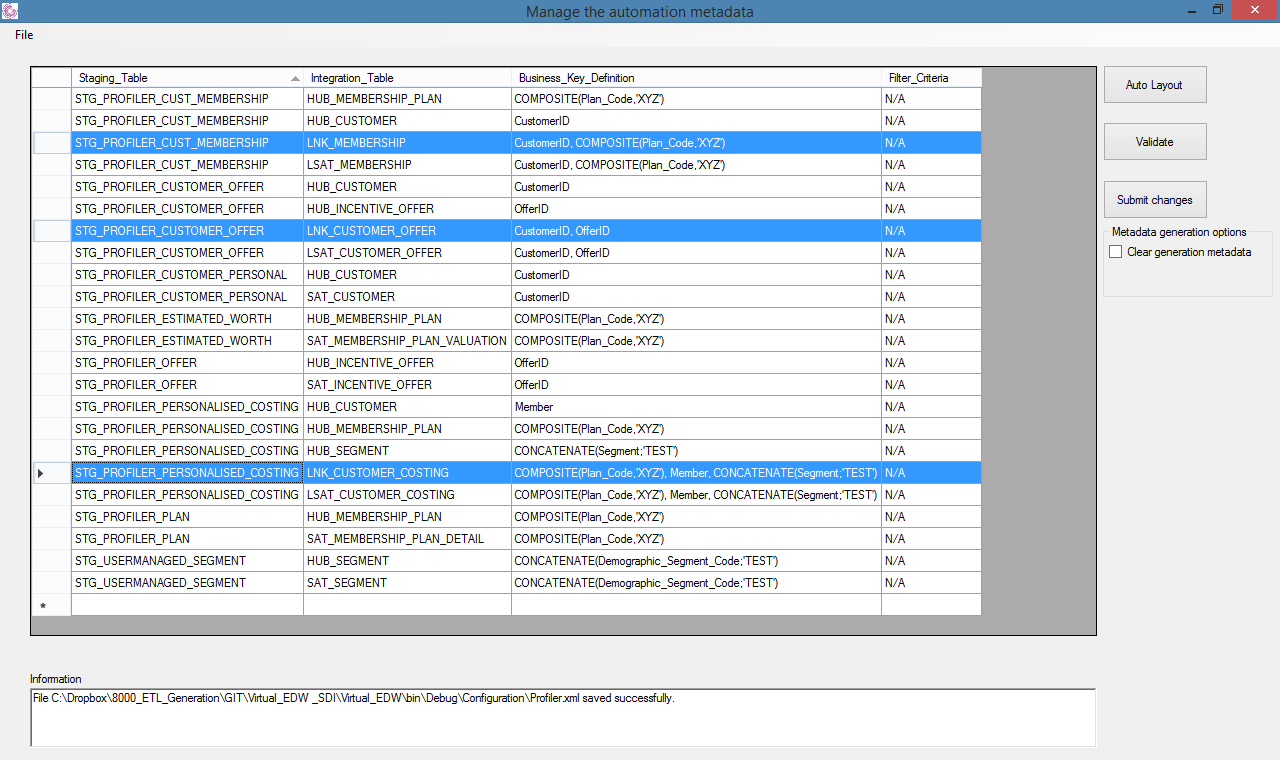Click the new-row asterisk row header
The height and width of the screenshot is (760, 1280).
tap(51, 605)
